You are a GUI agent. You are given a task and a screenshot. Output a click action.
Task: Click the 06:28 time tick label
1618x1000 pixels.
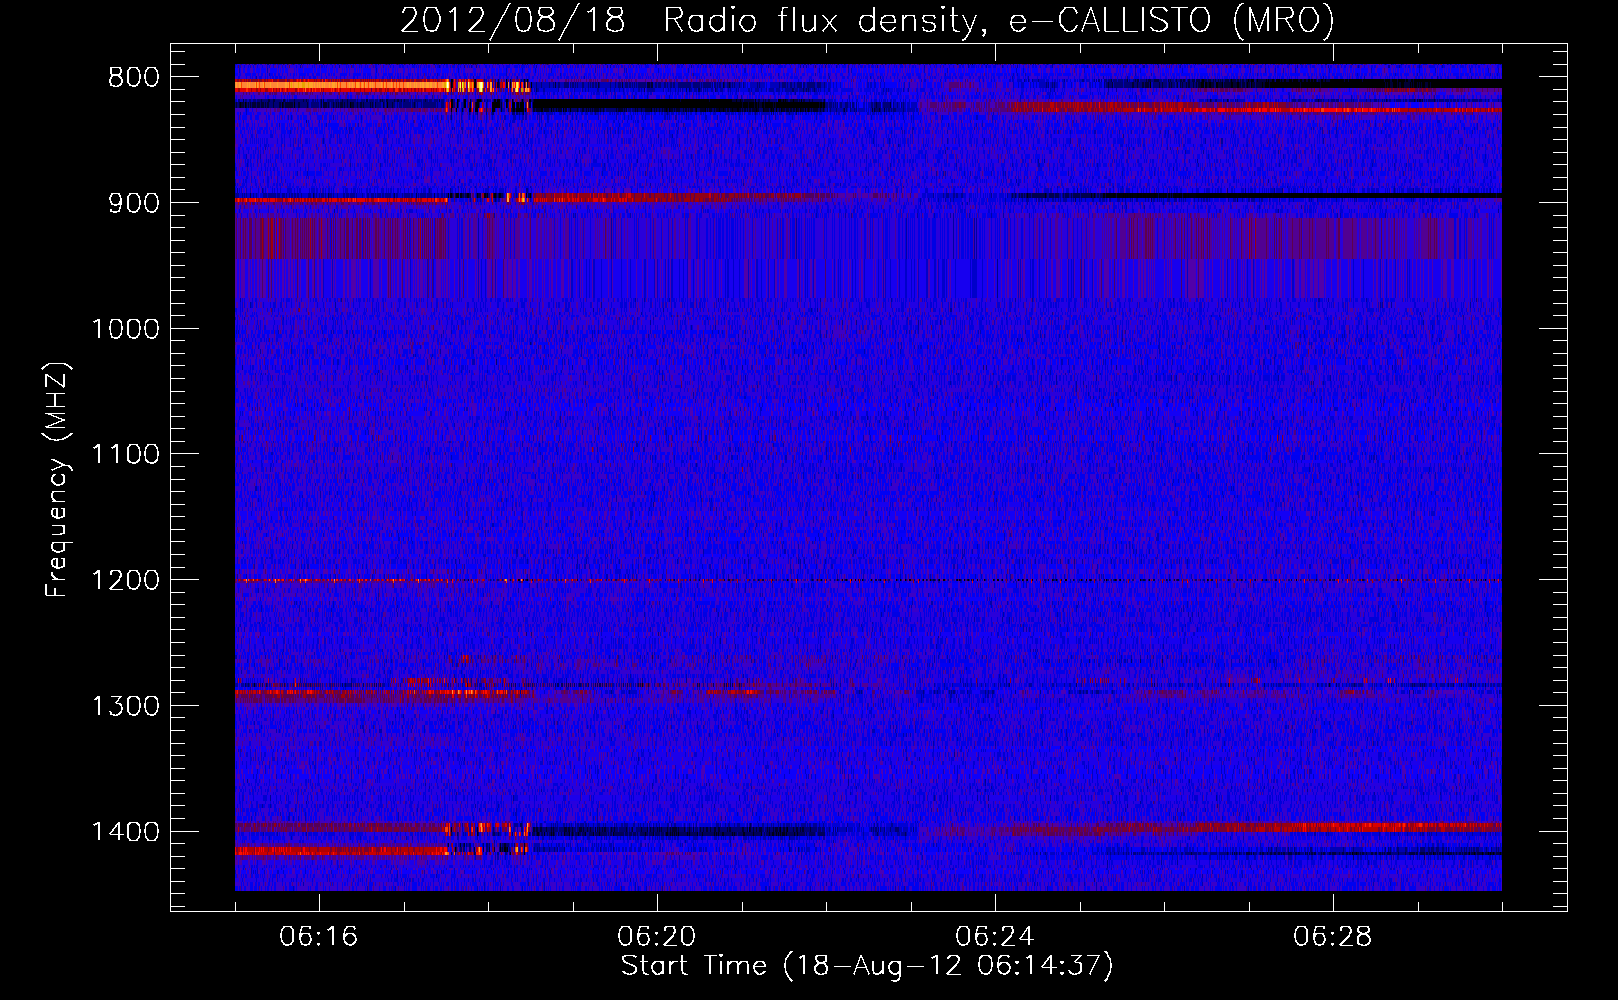(1333, 937)
